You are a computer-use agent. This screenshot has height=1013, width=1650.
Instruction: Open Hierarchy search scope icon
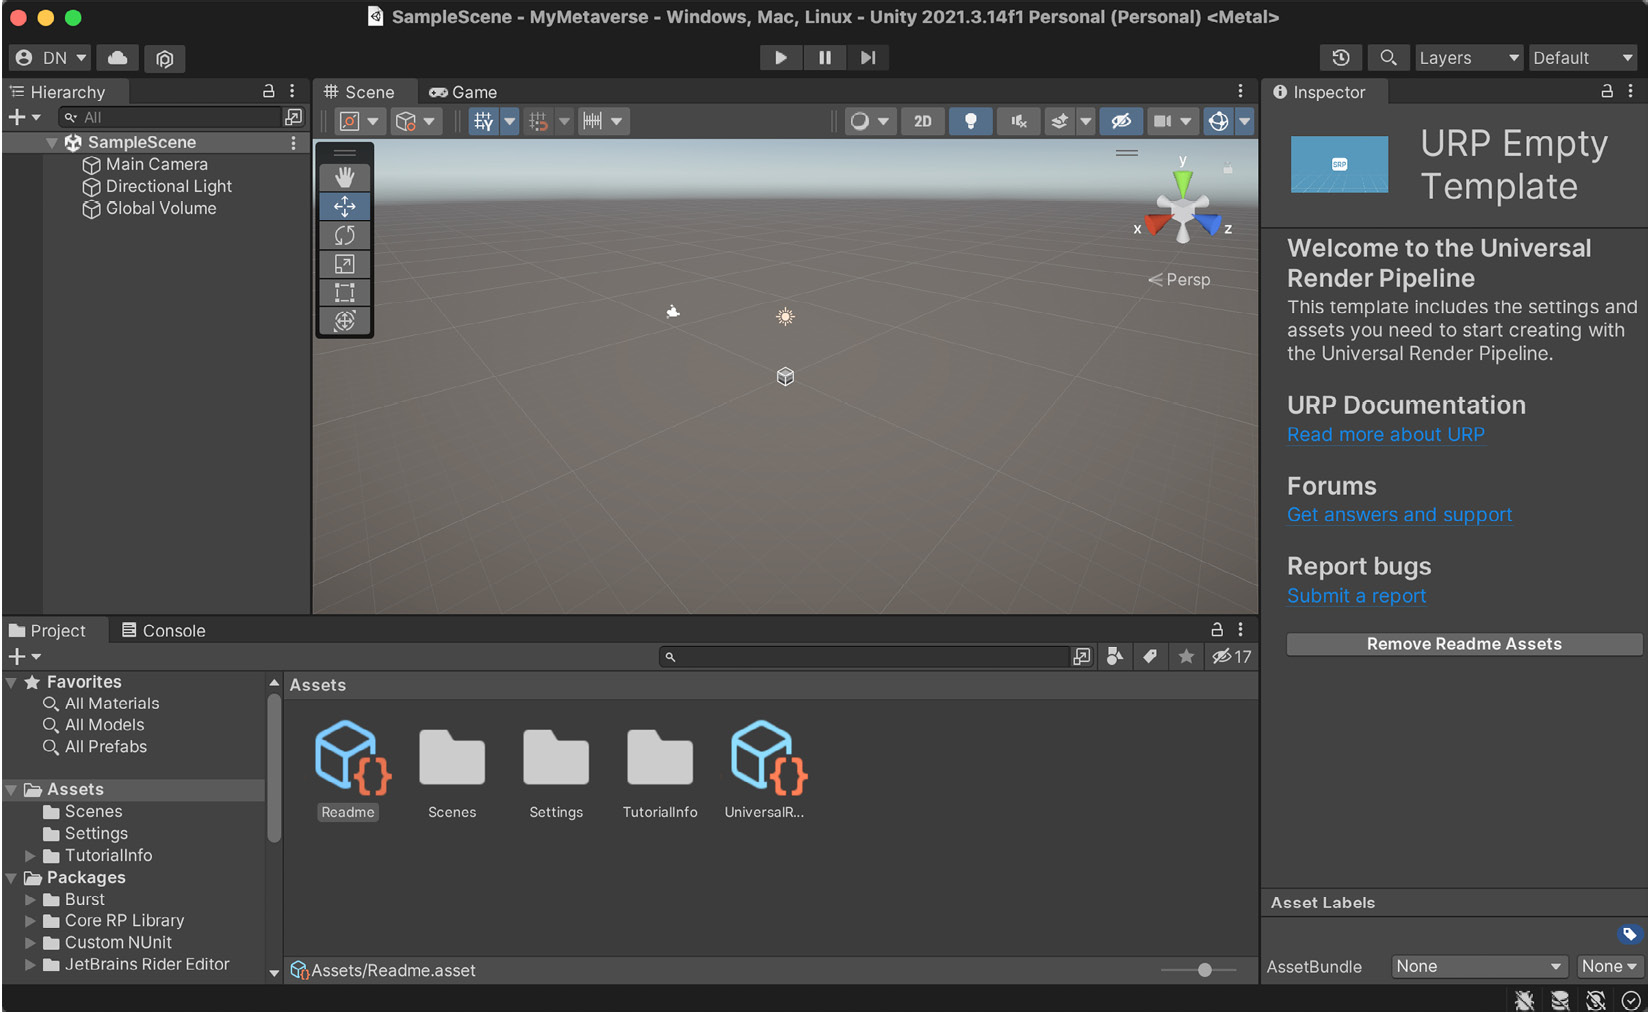[x=293, y=117]
